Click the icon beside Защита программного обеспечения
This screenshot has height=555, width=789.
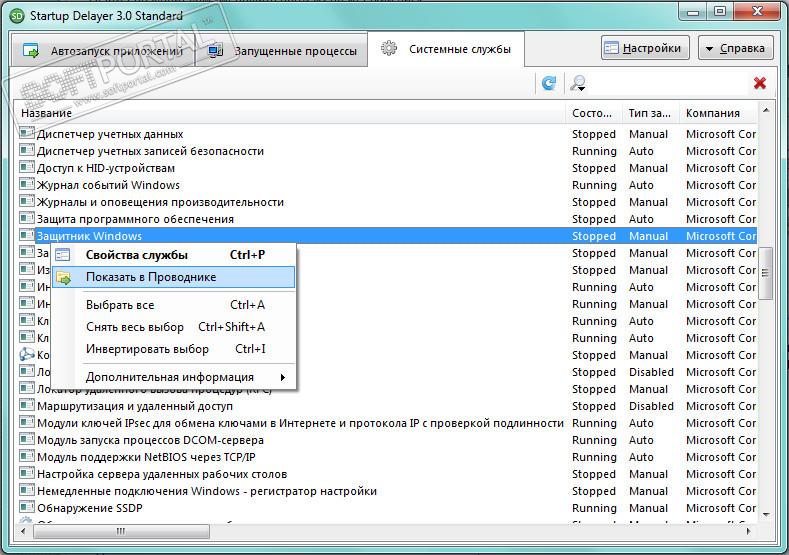pyautogui.click(x=27, y=218)
